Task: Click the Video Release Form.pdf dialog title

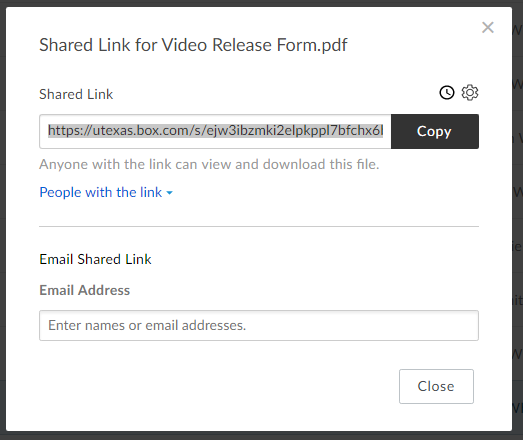Action: coord(193,45)
